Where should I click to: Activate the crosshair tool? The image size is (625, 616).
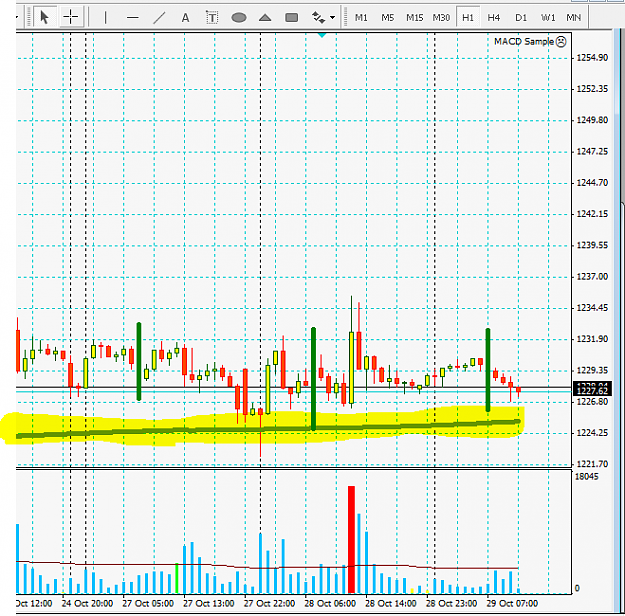coord(71,17)
